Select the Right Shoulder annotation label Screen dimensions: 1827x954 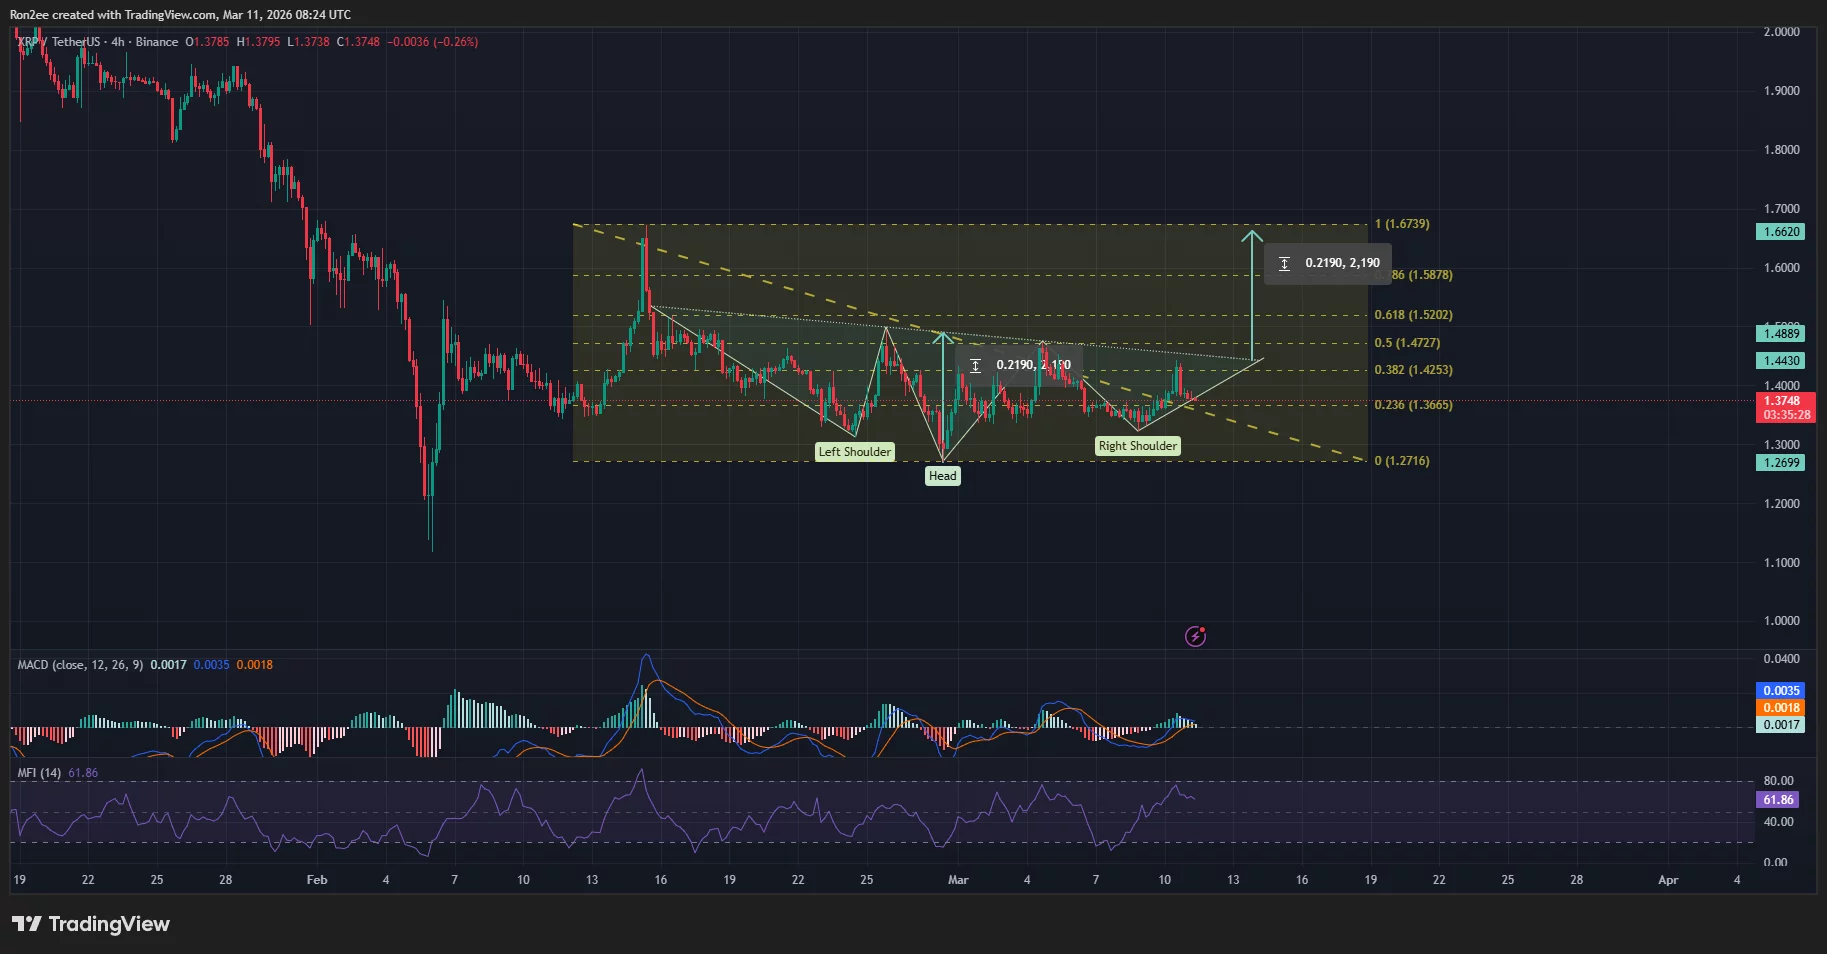1137,445
